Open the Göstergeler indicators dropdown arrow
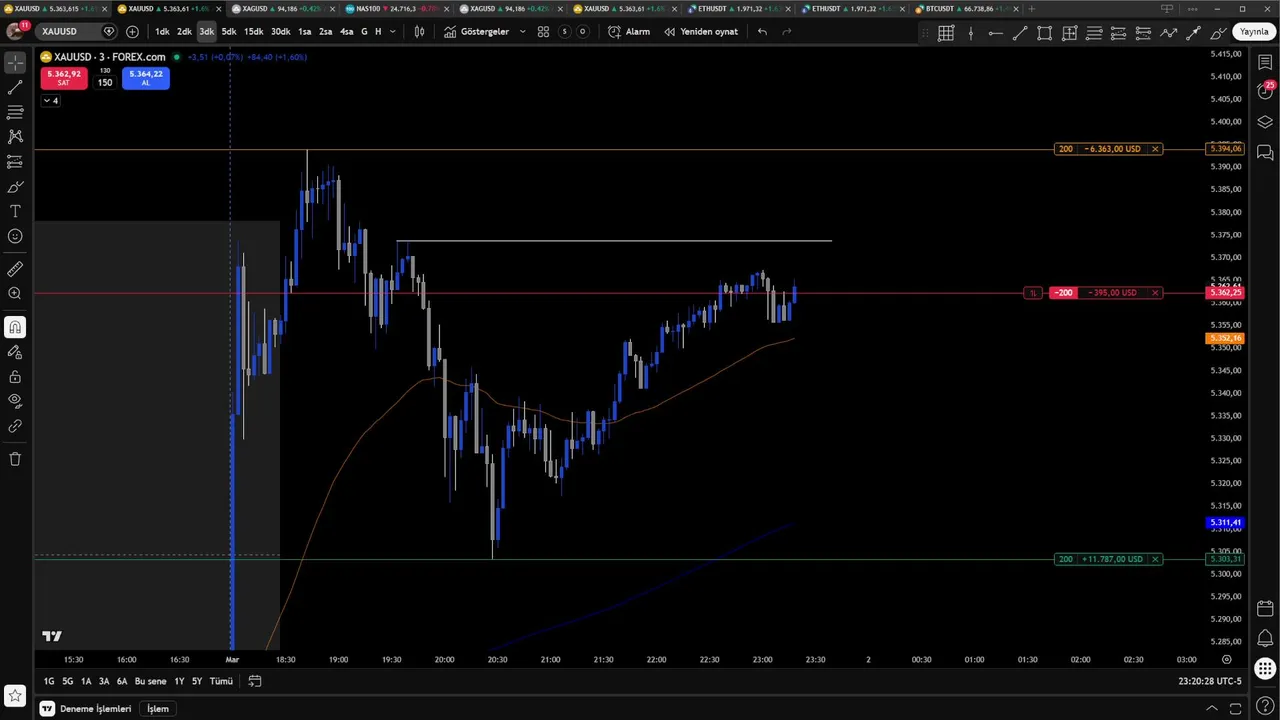The image size is (1280, 720). click(522, 32)
